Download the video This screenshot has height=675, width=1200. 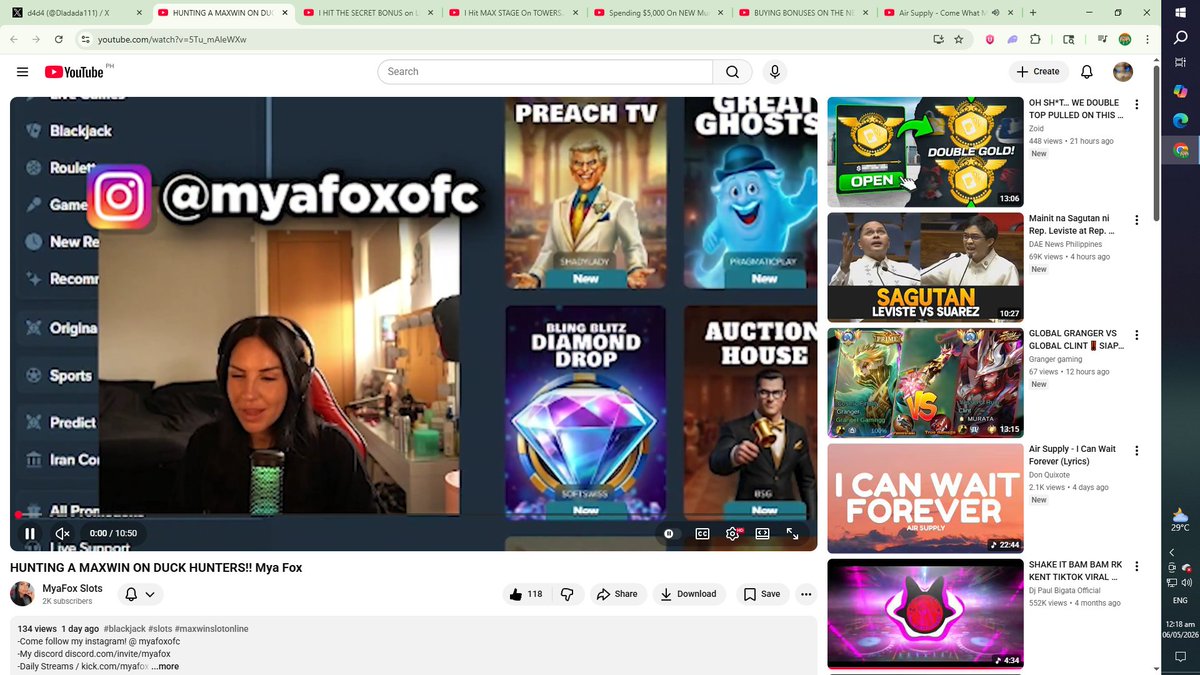pos(687,594)
